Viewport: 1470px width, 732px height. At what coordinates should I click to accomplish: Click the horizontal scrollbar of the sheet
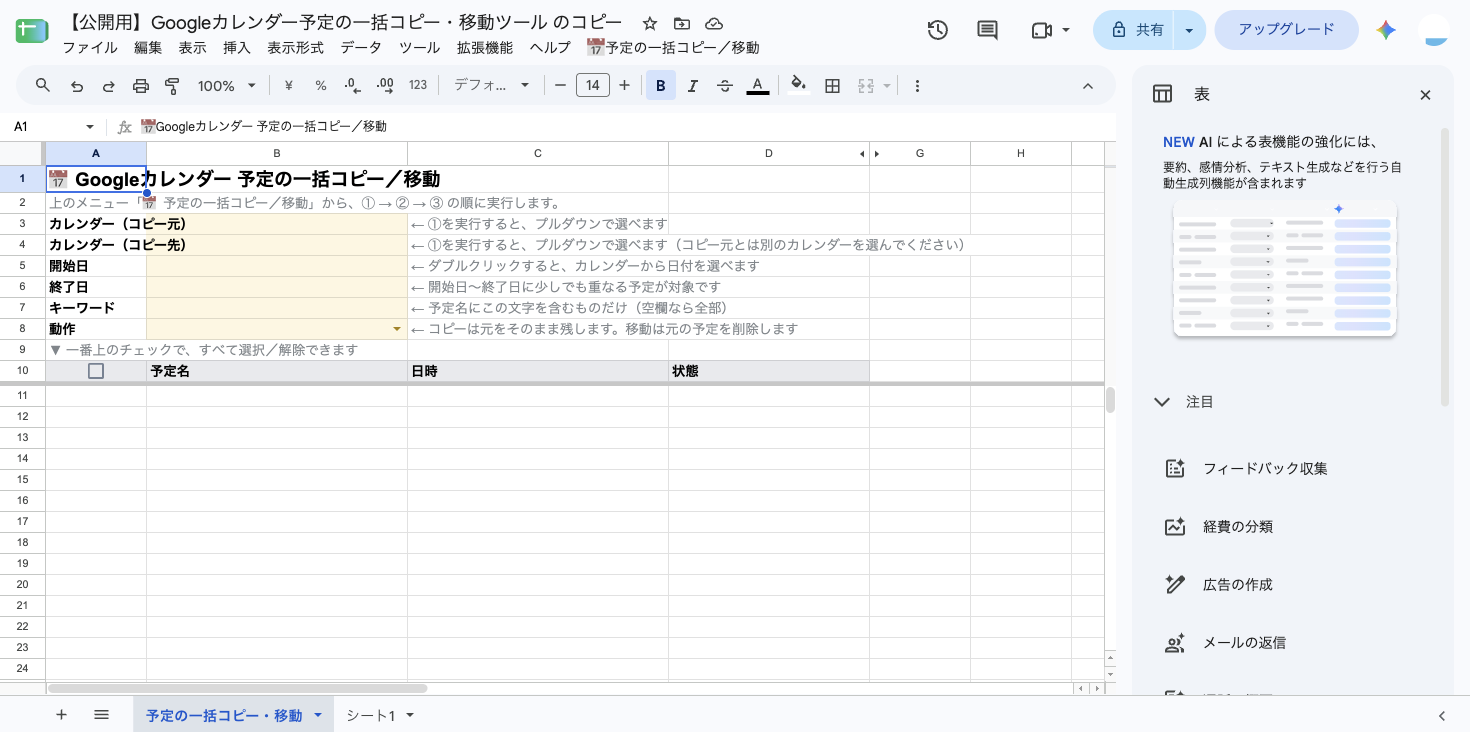click(x=237, y=689)
